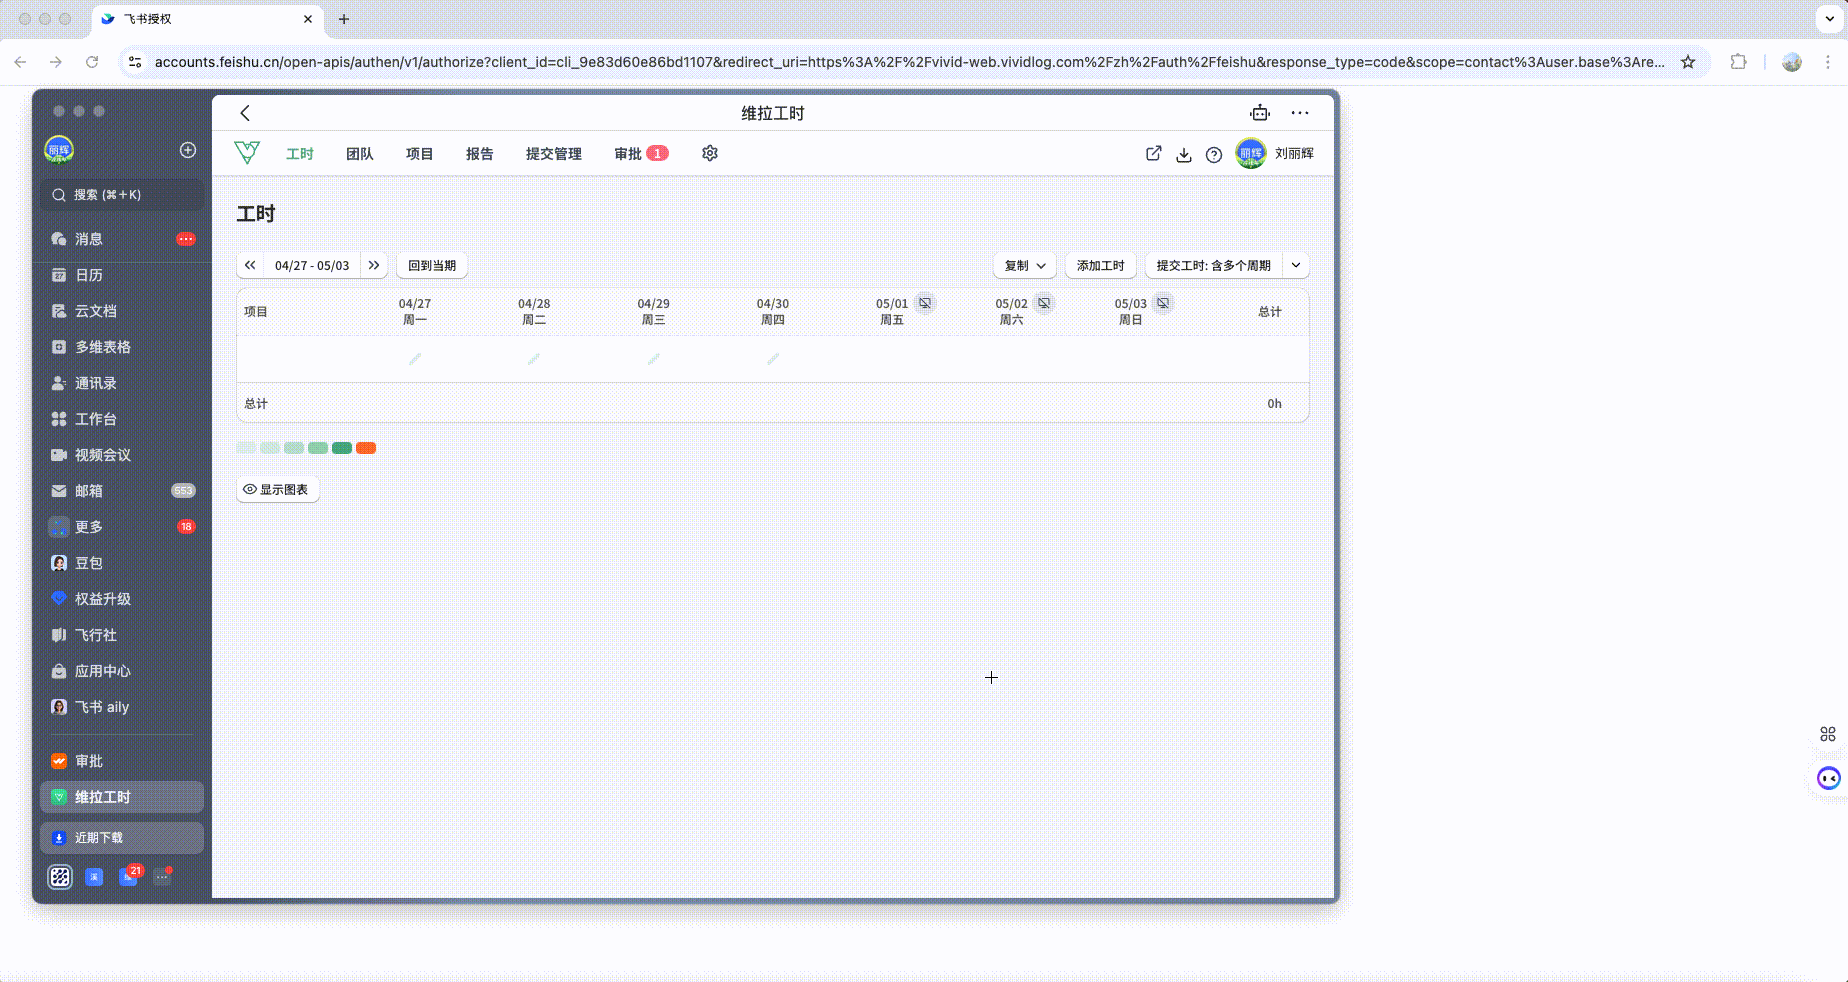Show the chart via 显示图表
The image size is (1848, 982).
point(277,489)
